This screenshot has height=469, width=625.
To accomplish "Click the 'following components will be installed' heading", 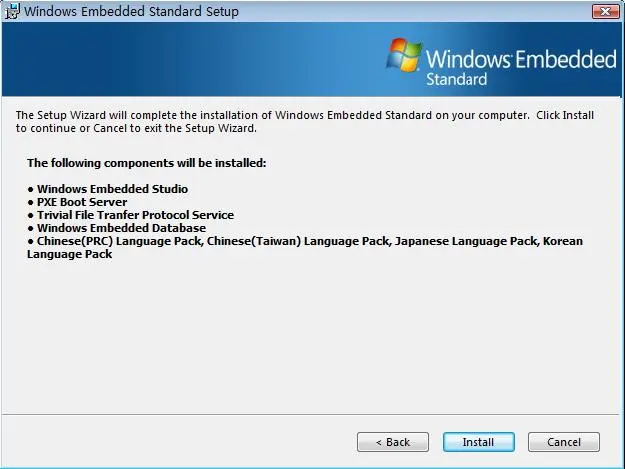I will coord(146,162).
